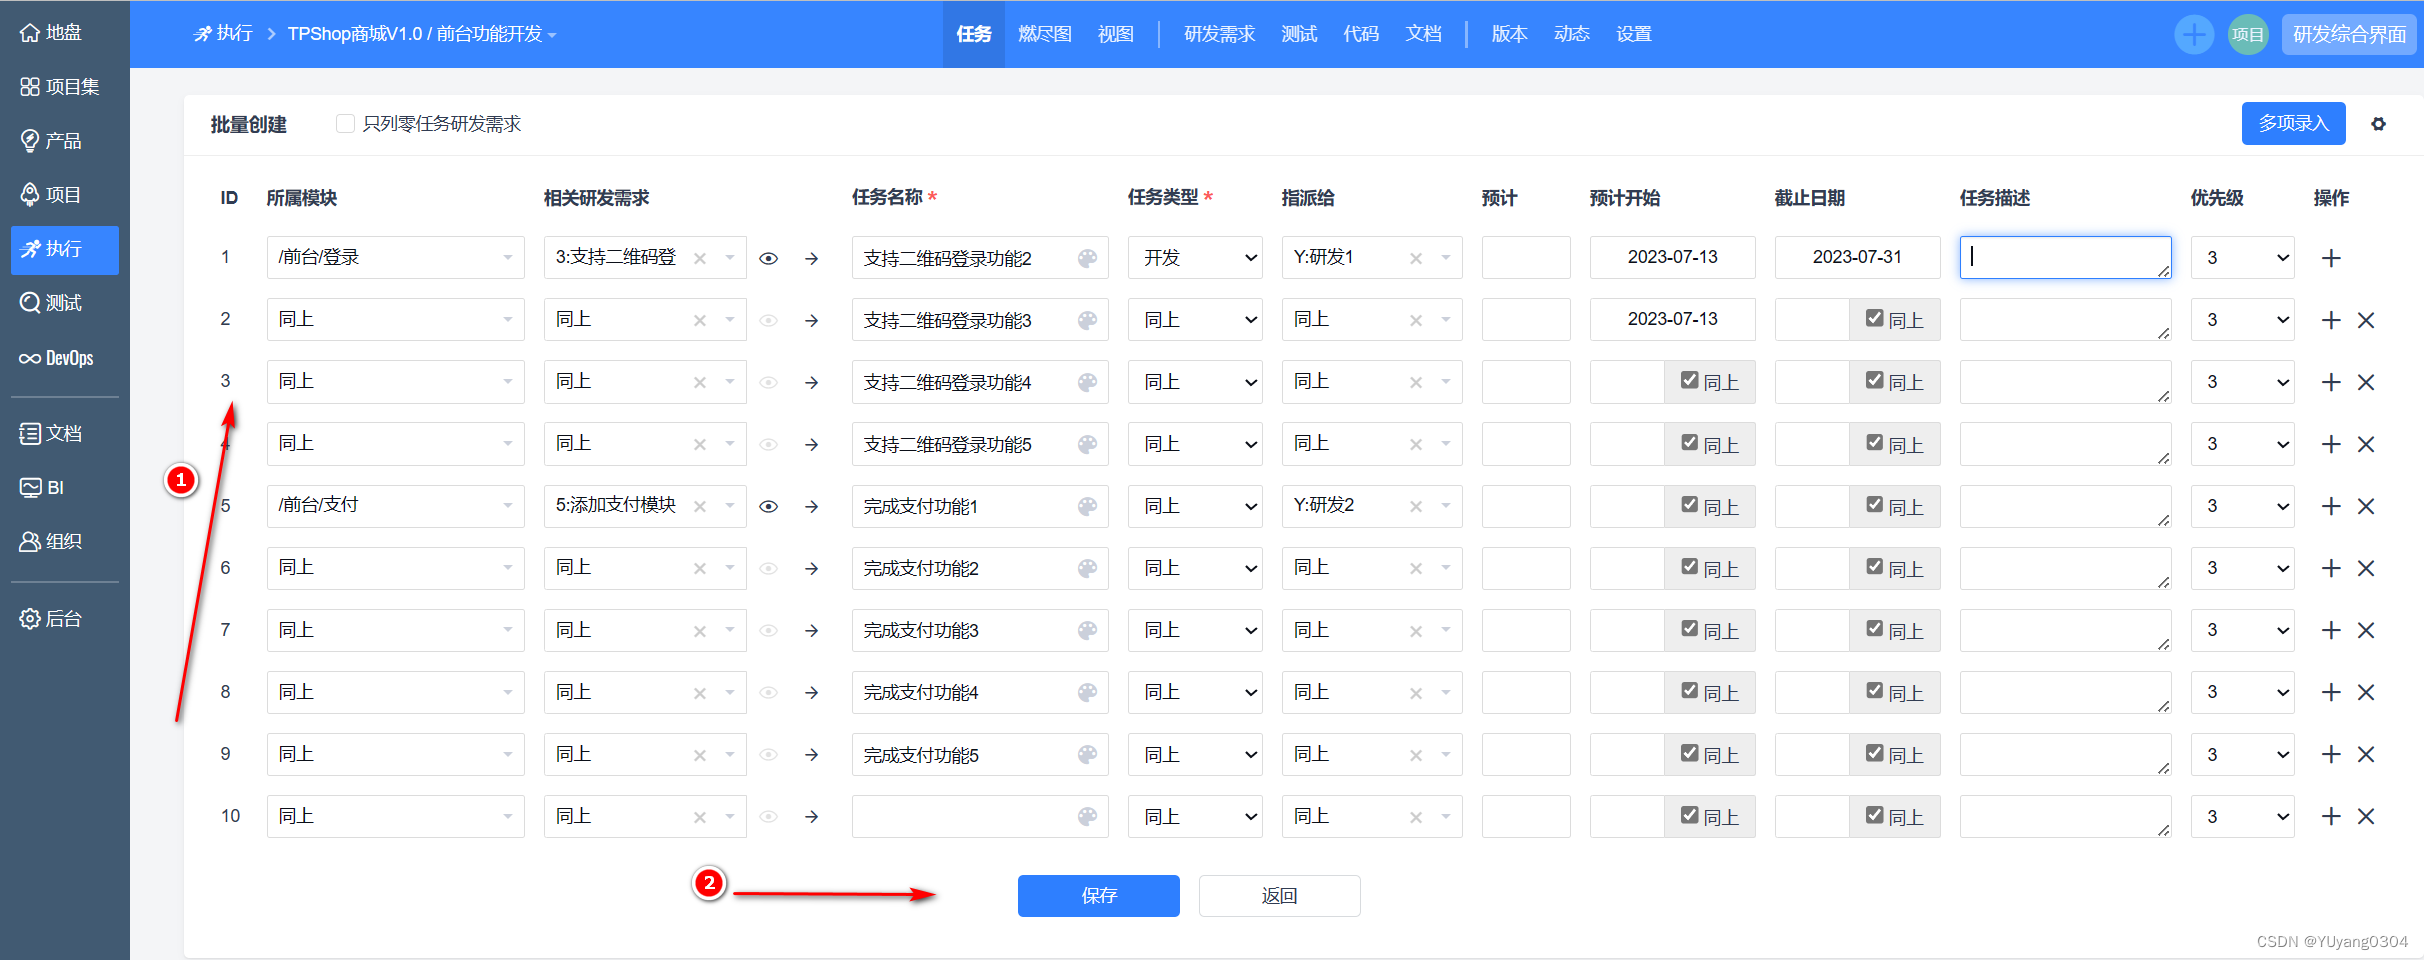Click the 项目 round avatar in header
2424x960 pixels.
(x=2248, y=35)
